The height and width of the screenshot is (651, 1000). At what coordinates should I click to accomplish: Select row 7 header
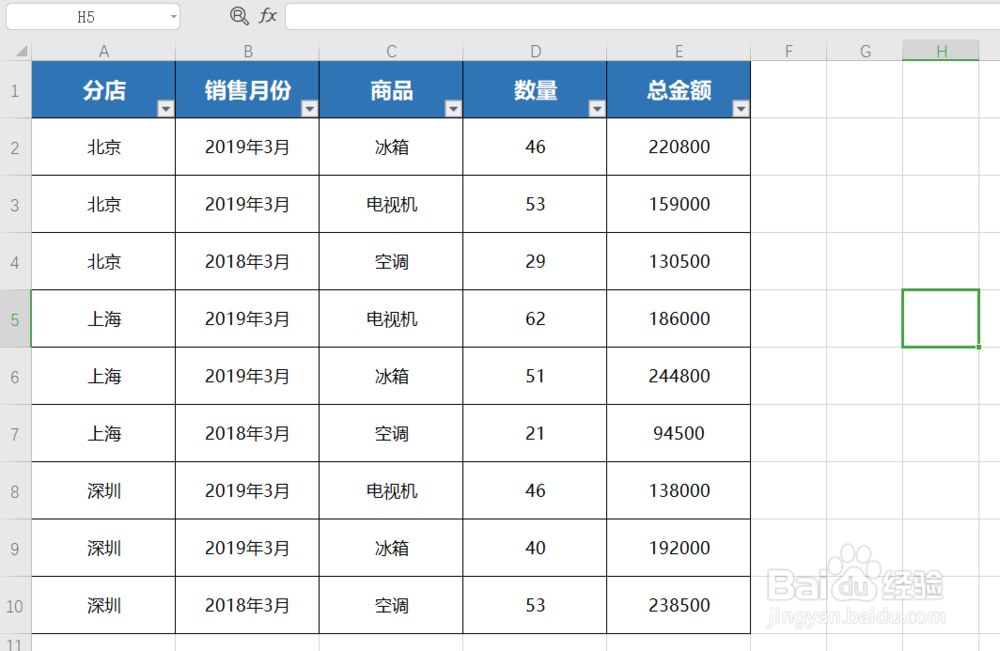coord(15,434)
